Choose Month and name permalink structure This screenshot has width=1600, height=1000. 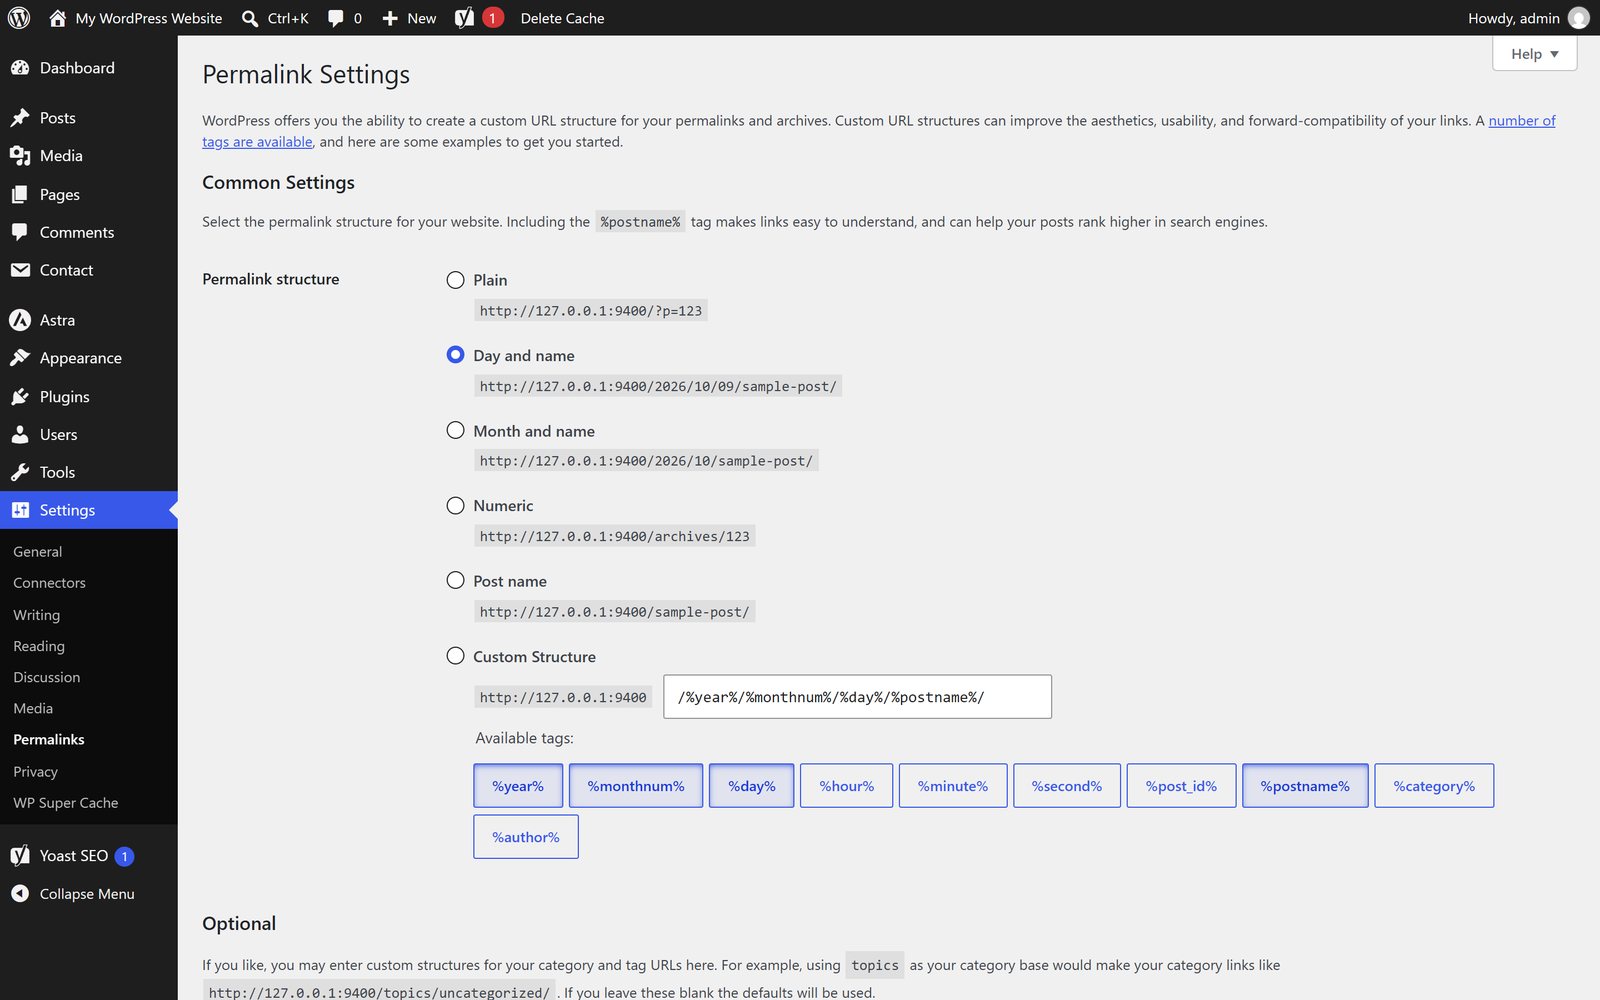[x=455, y=430]
